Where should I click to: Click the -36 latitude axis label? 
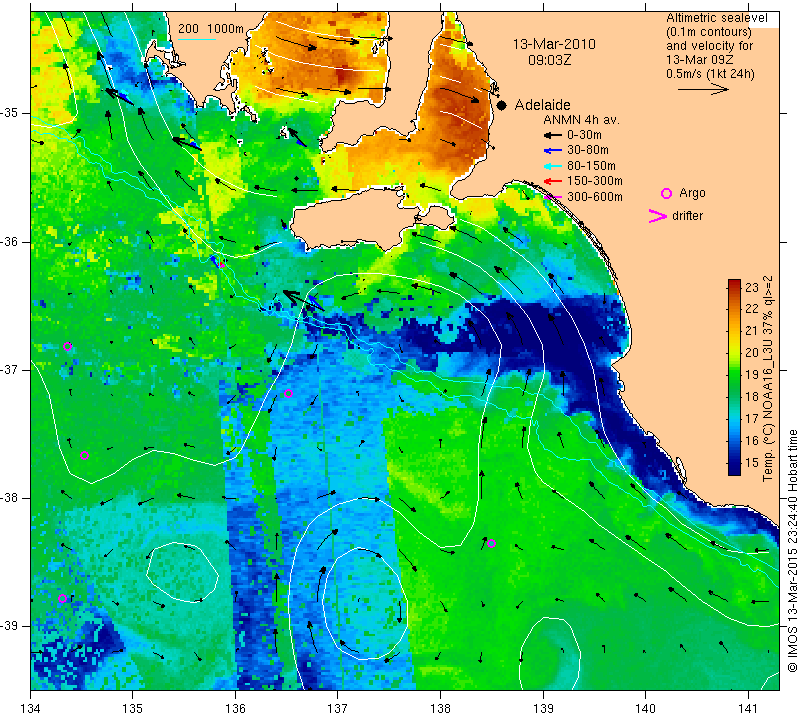pyautogui.click(x=11, y=241)
